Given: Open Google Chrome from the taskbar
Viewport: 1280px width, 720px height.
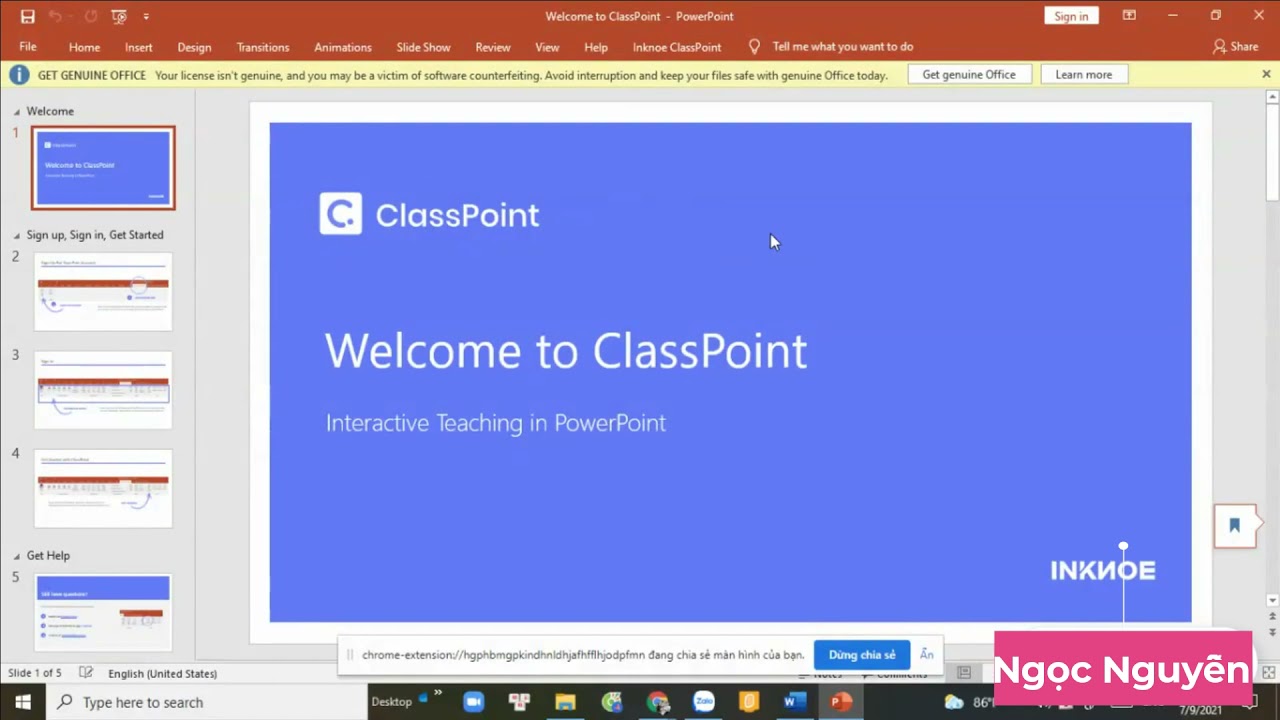Looking at the screenshot, I should click(657, 702).
